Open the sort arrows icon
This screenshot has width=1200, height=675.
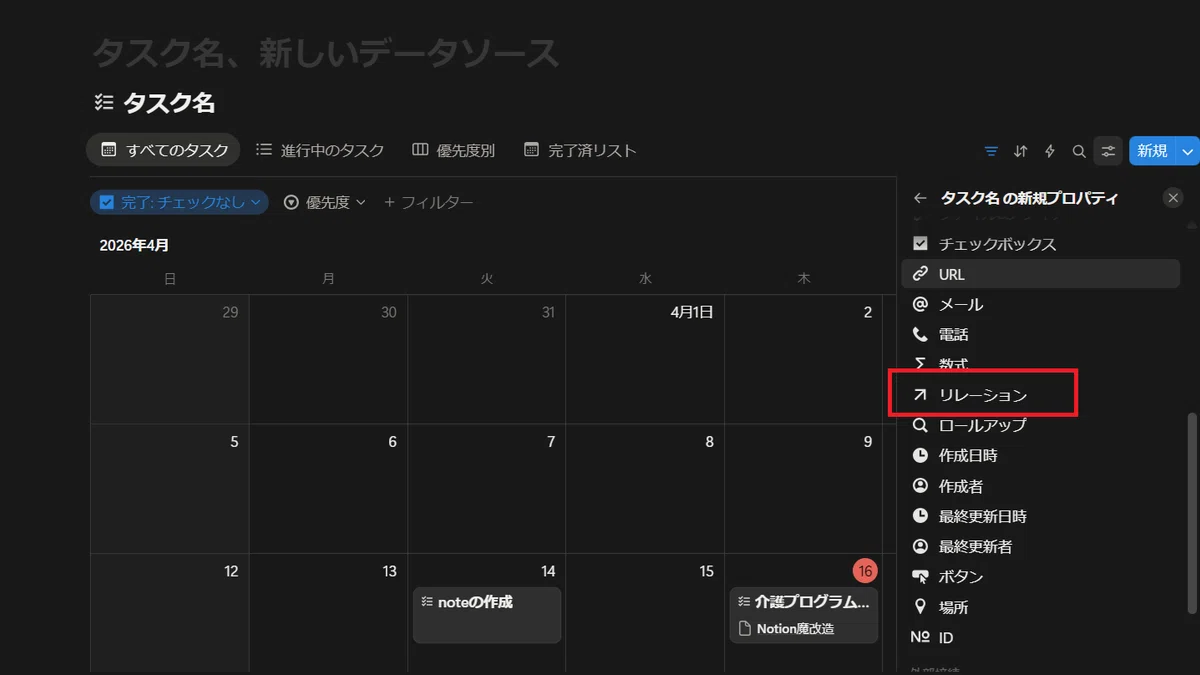tap(1020, 151)
